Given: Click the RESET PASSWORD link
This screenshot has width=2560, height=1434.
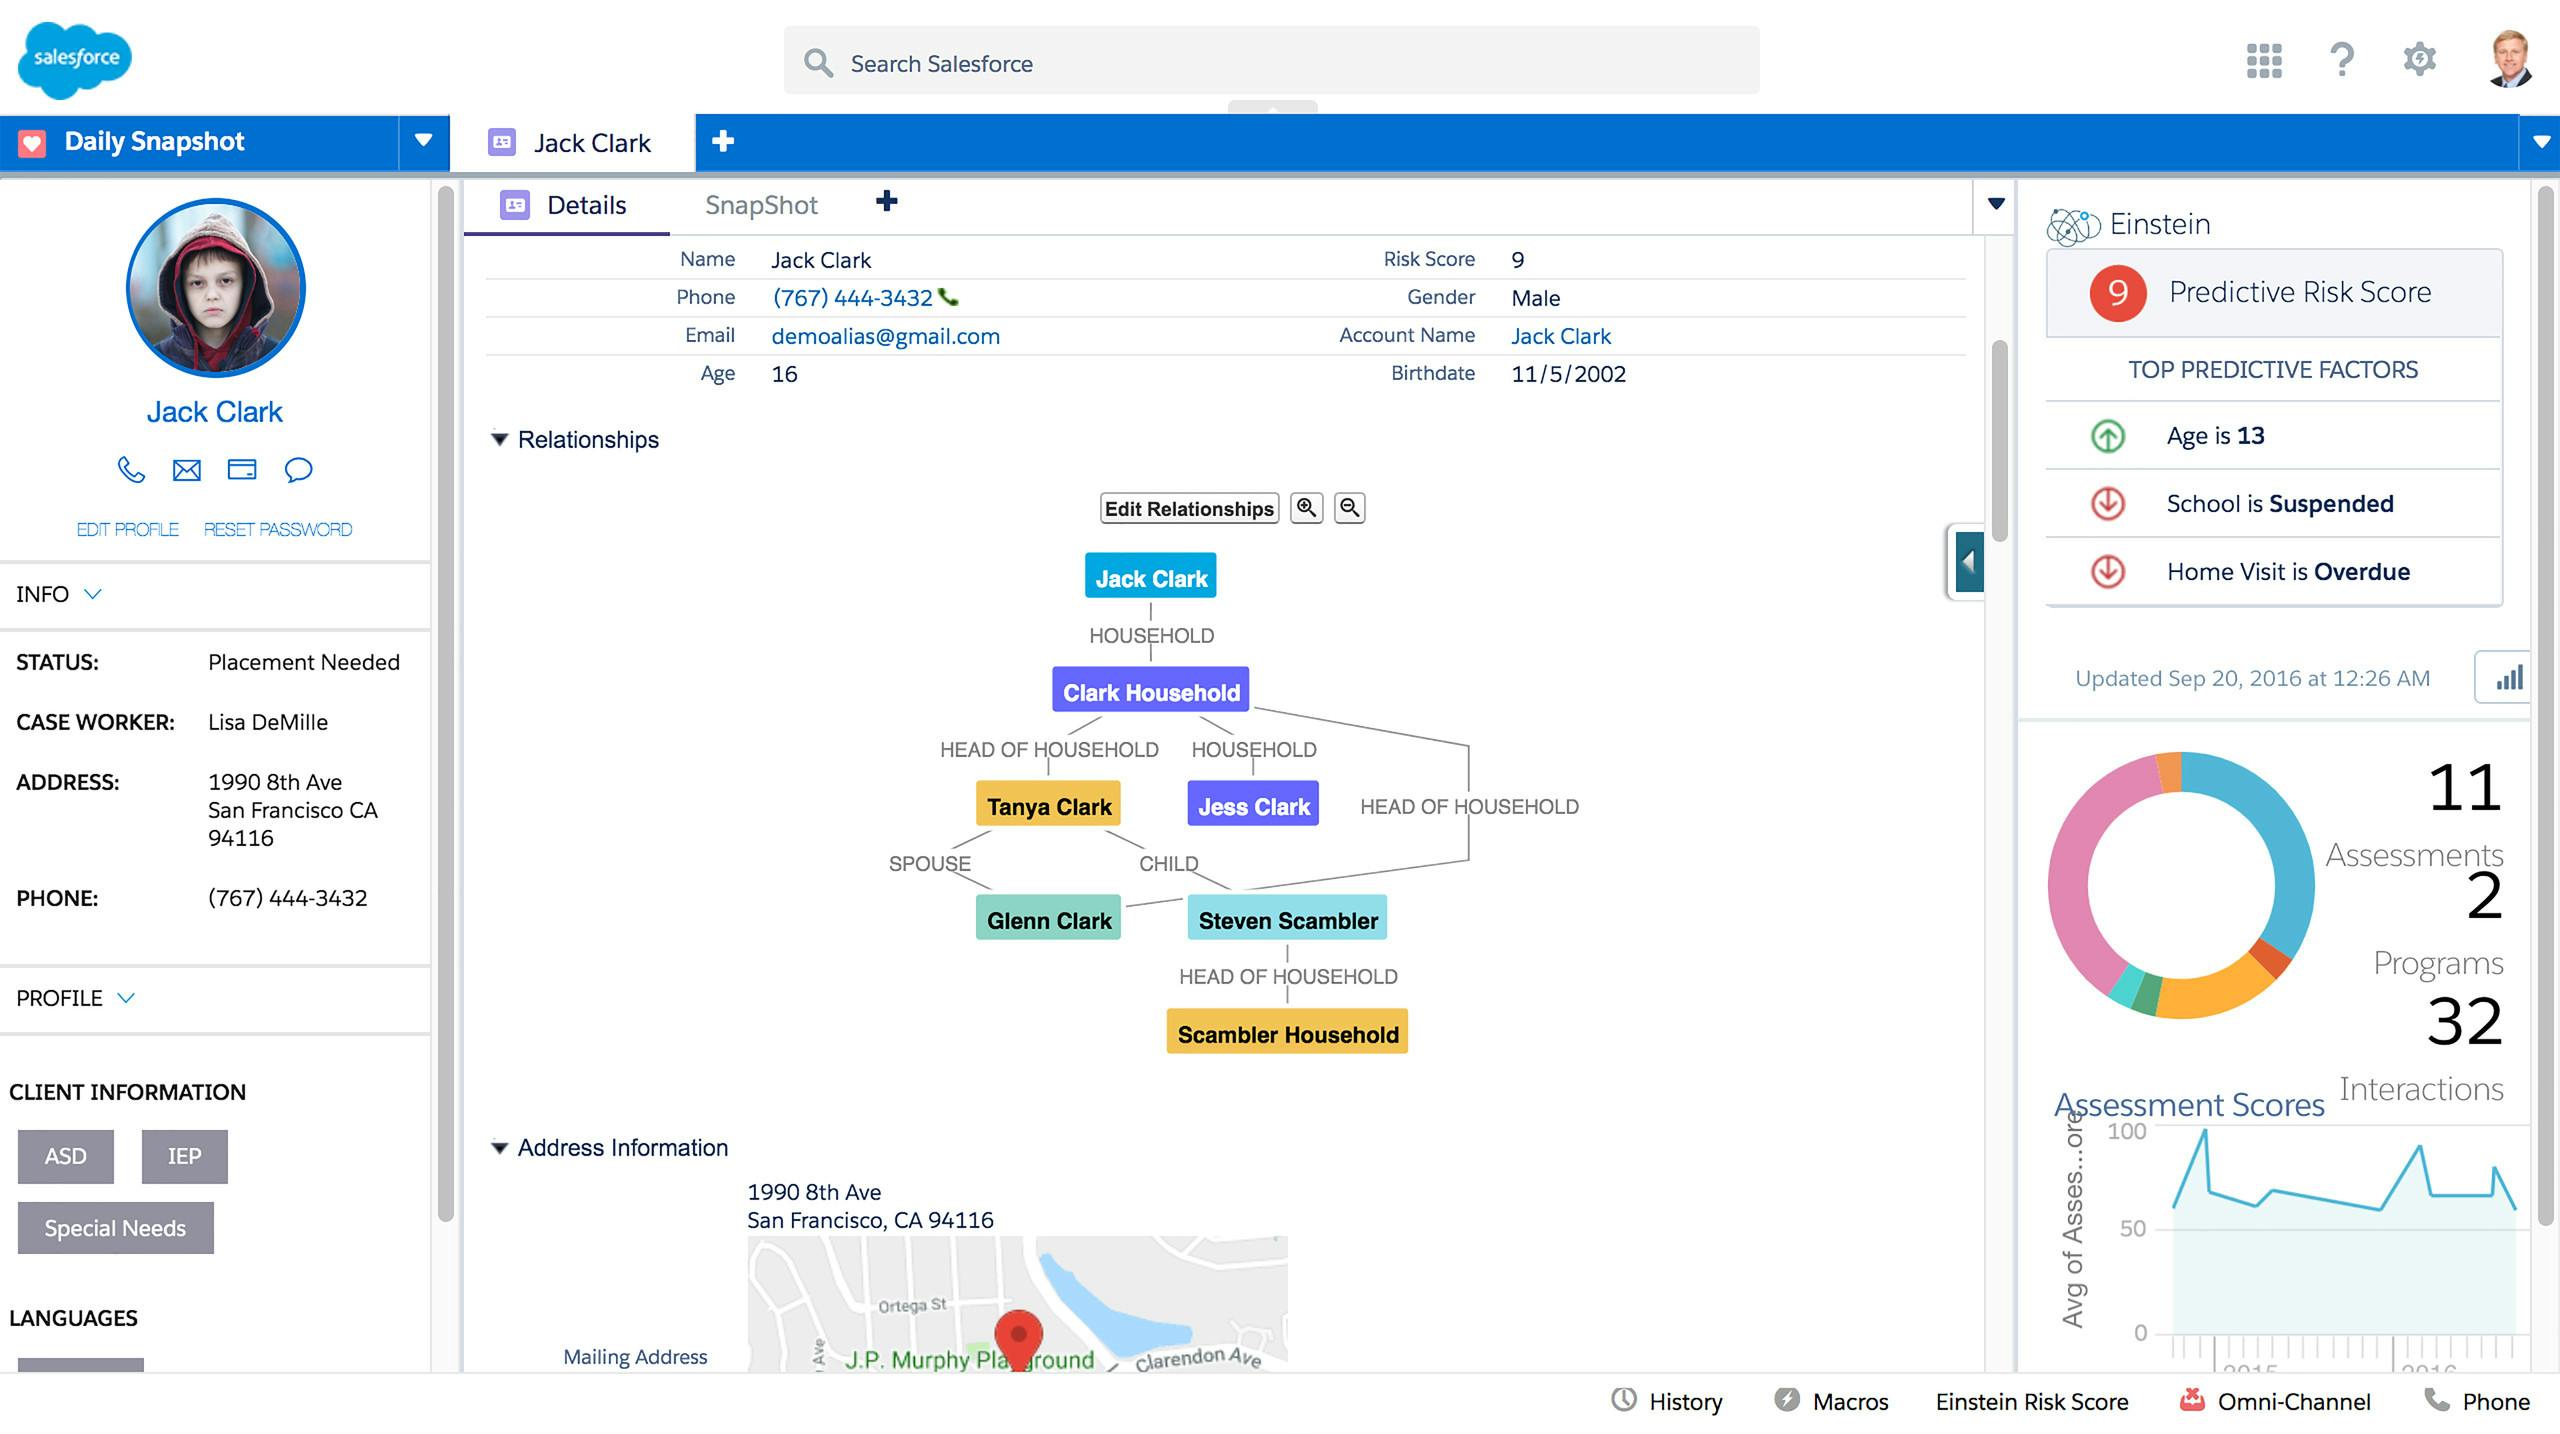Looking at the screenshot, I should (x=278, y=529).
